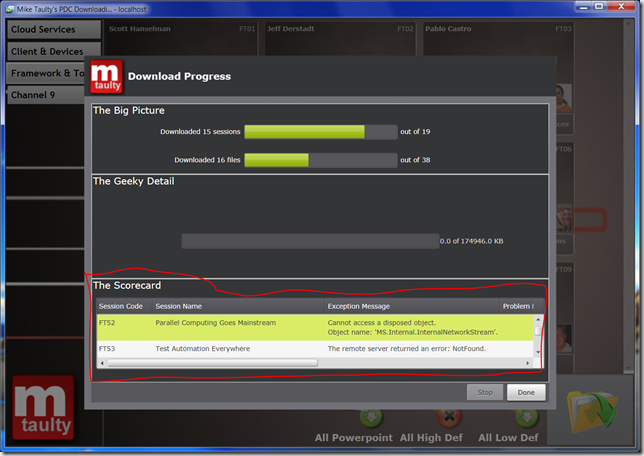
Task: Click scorecard horizontal scrollbar right arrow
Action: tap(528, 363)
